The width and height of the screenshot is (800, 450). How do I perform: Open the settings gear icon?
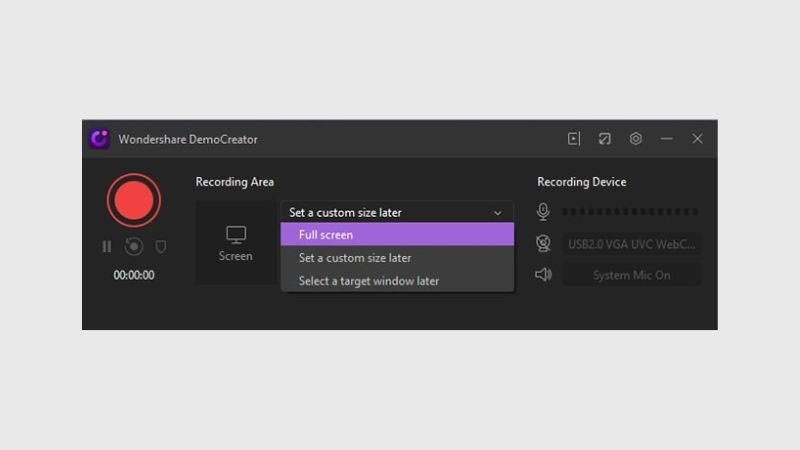(636, 139)
